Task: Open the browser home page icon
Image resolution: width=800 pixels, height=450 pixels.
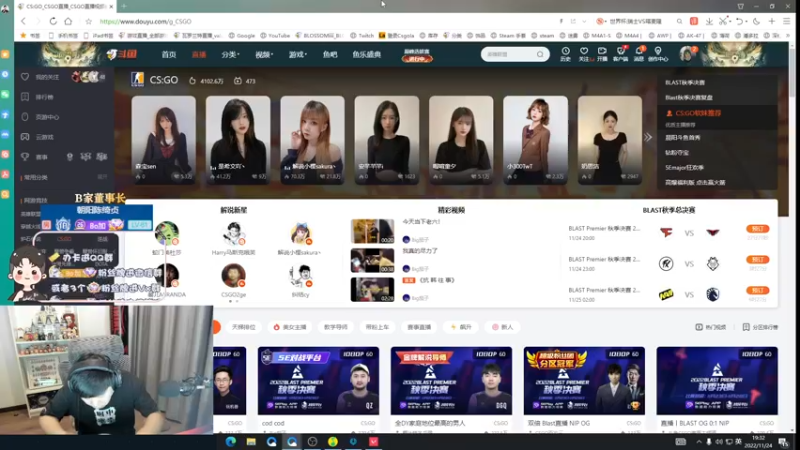Action: point(68,21)
